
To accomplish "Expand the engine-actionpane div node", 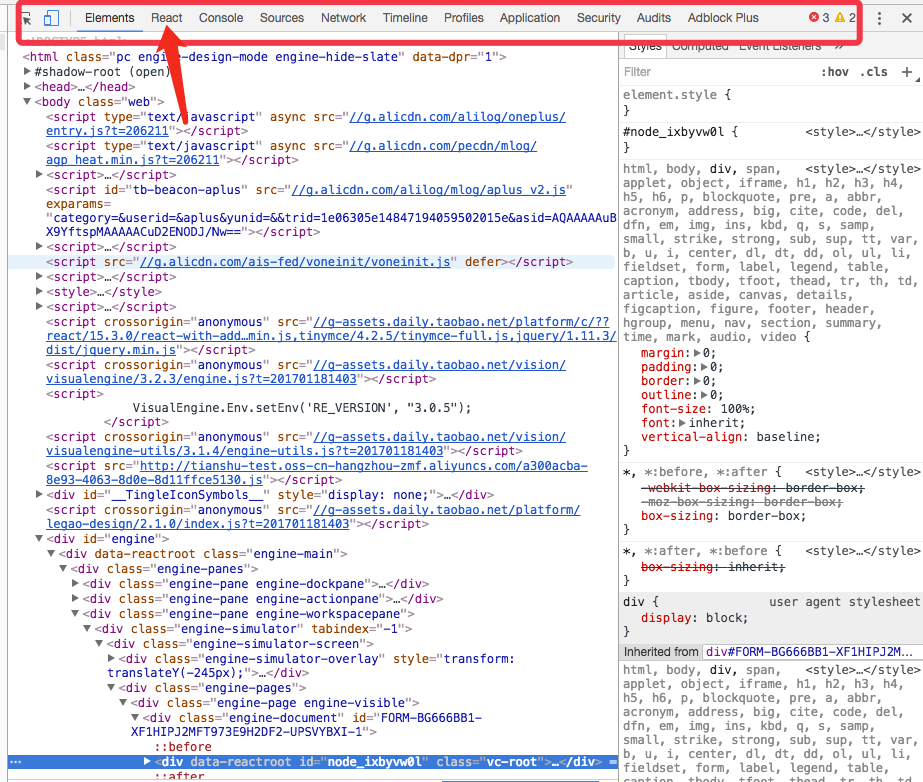I will 75,598.
